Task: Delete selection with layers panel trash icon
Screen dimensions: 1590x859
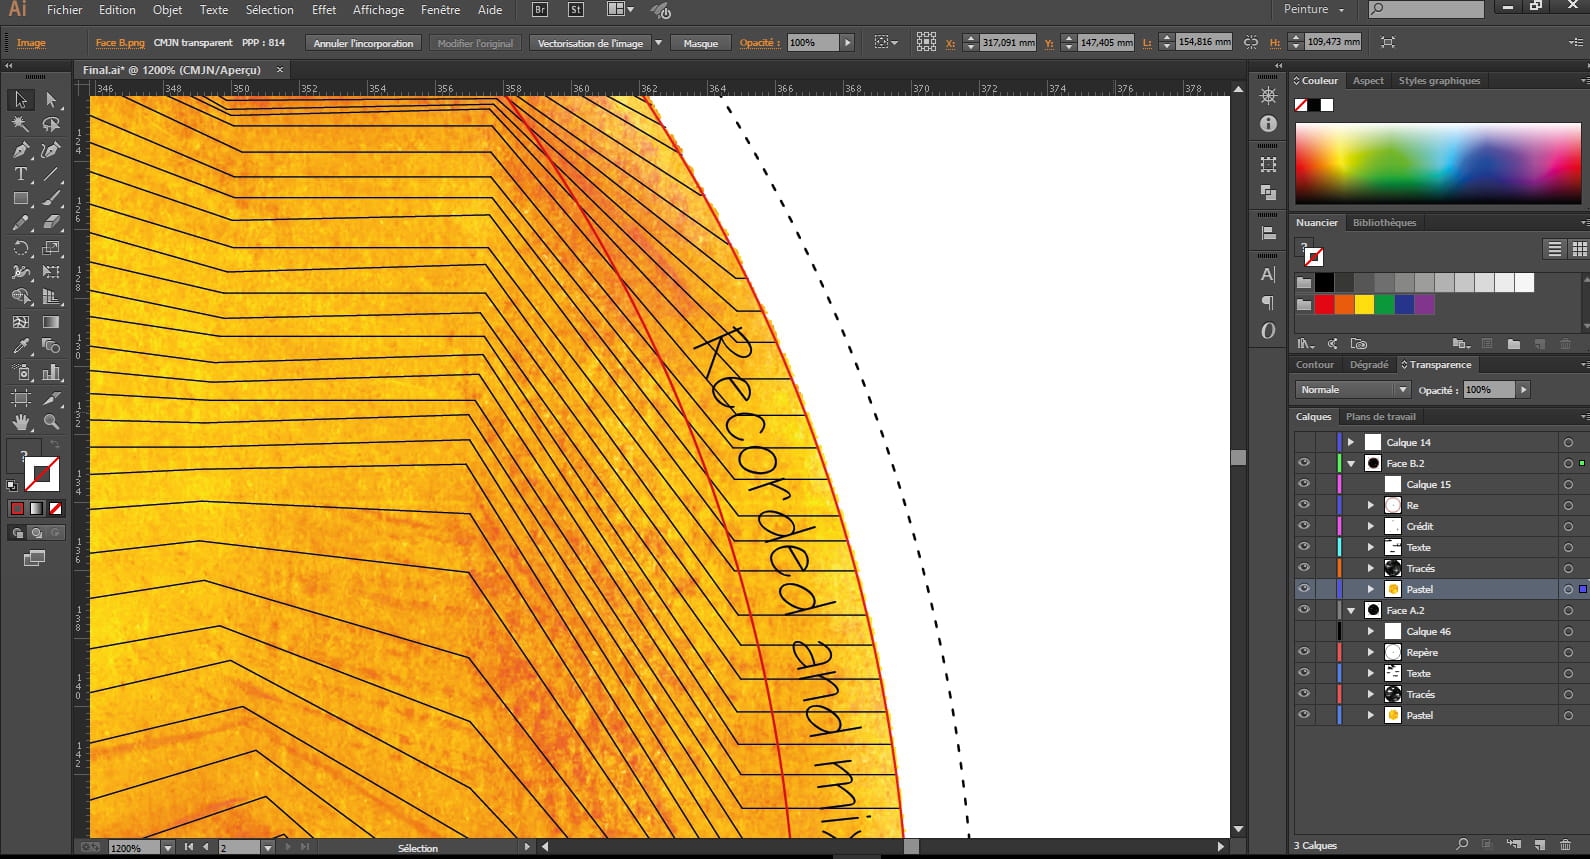Action: point(1566,845)
